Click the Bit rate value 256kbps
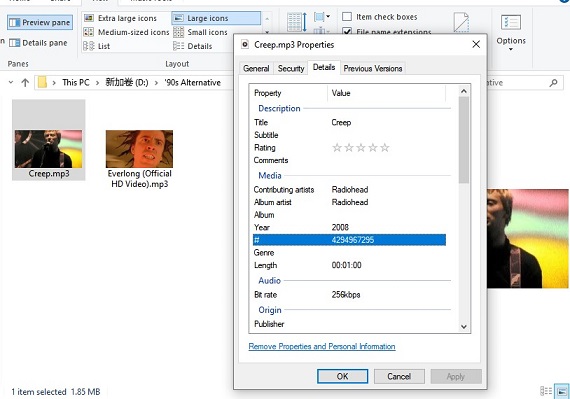The width and height of the screenshot is (570, 399). tap(346, 295)
